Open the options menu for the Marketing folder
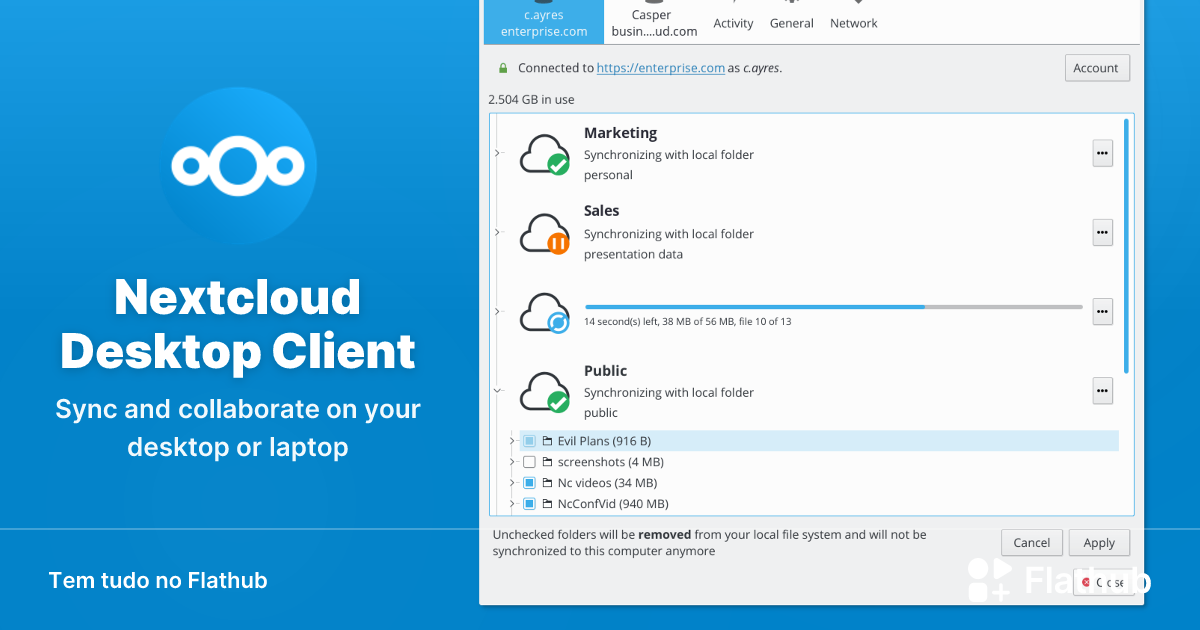1200x630 pixels. click(x=1102, y=153)
